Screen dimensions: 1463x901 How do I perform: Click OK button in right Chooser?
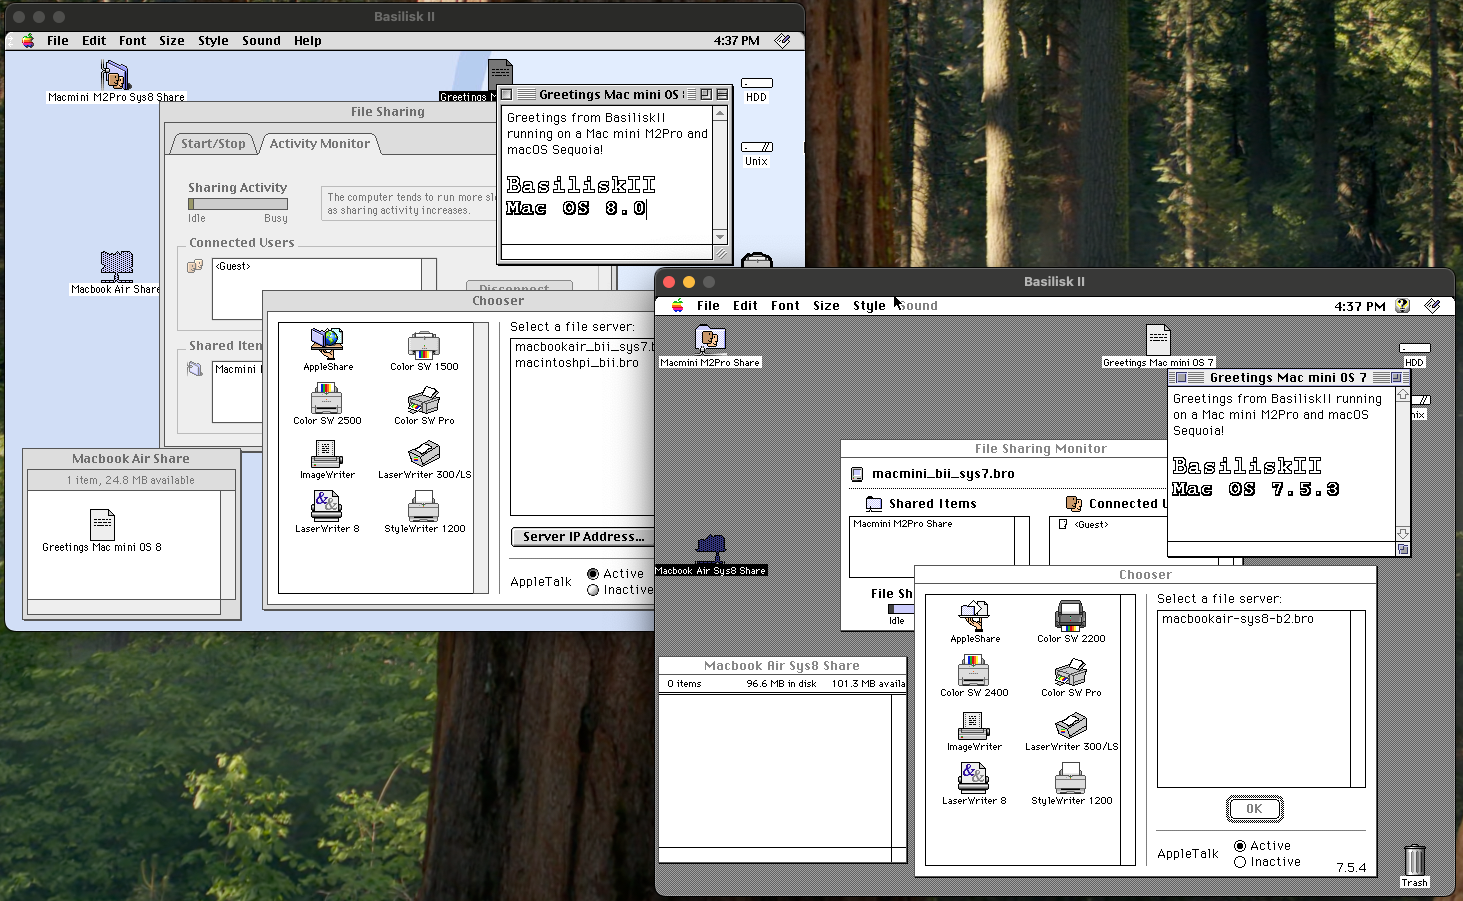pyautogui.click(x=1254, y=809)
